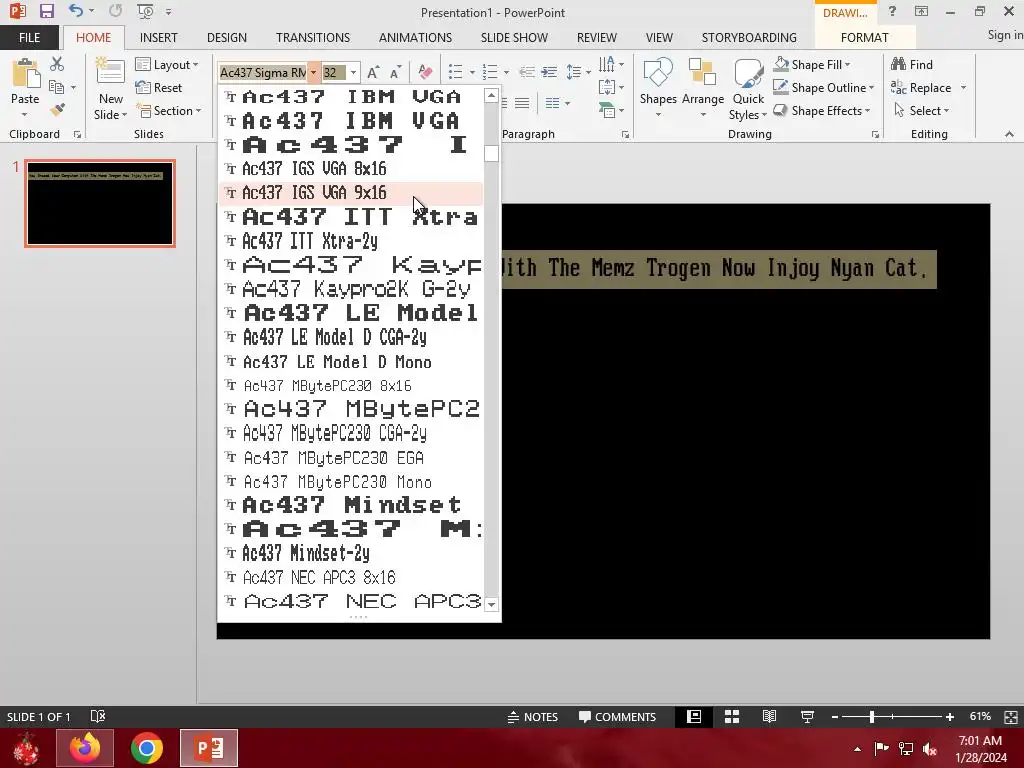The image size is (1024, 768).
Task: Open the Shape Effects dropdown
Action: (822, 110)
